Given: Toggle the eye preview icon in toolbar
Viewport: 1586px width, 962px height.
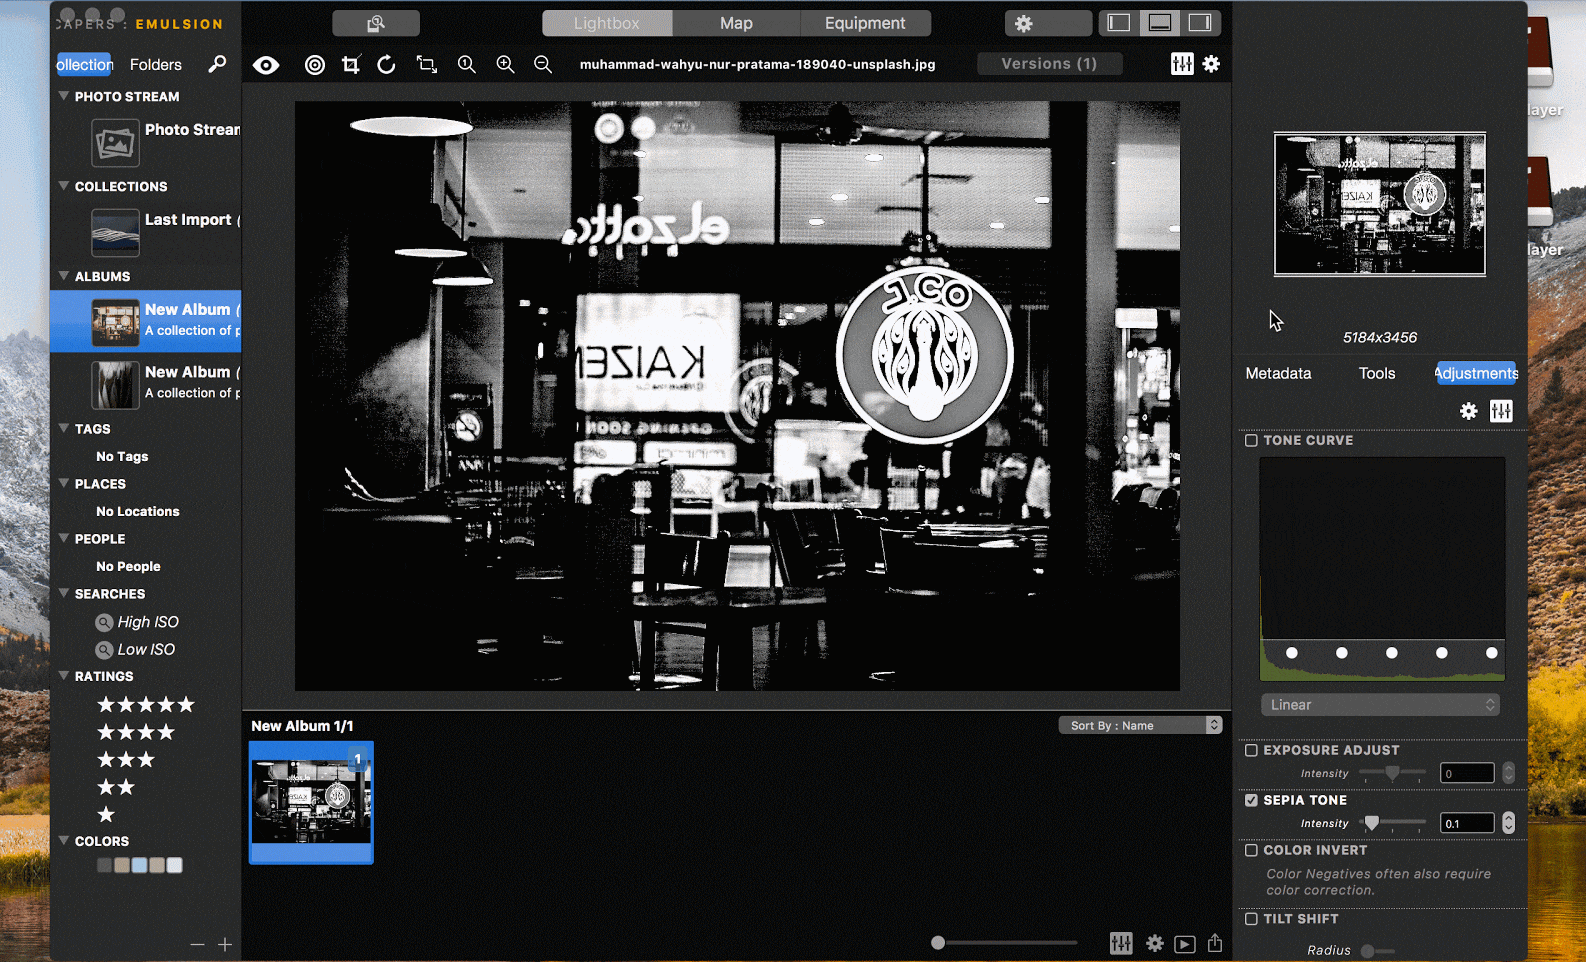Looking at the screenshot, I should pos(266,65).
